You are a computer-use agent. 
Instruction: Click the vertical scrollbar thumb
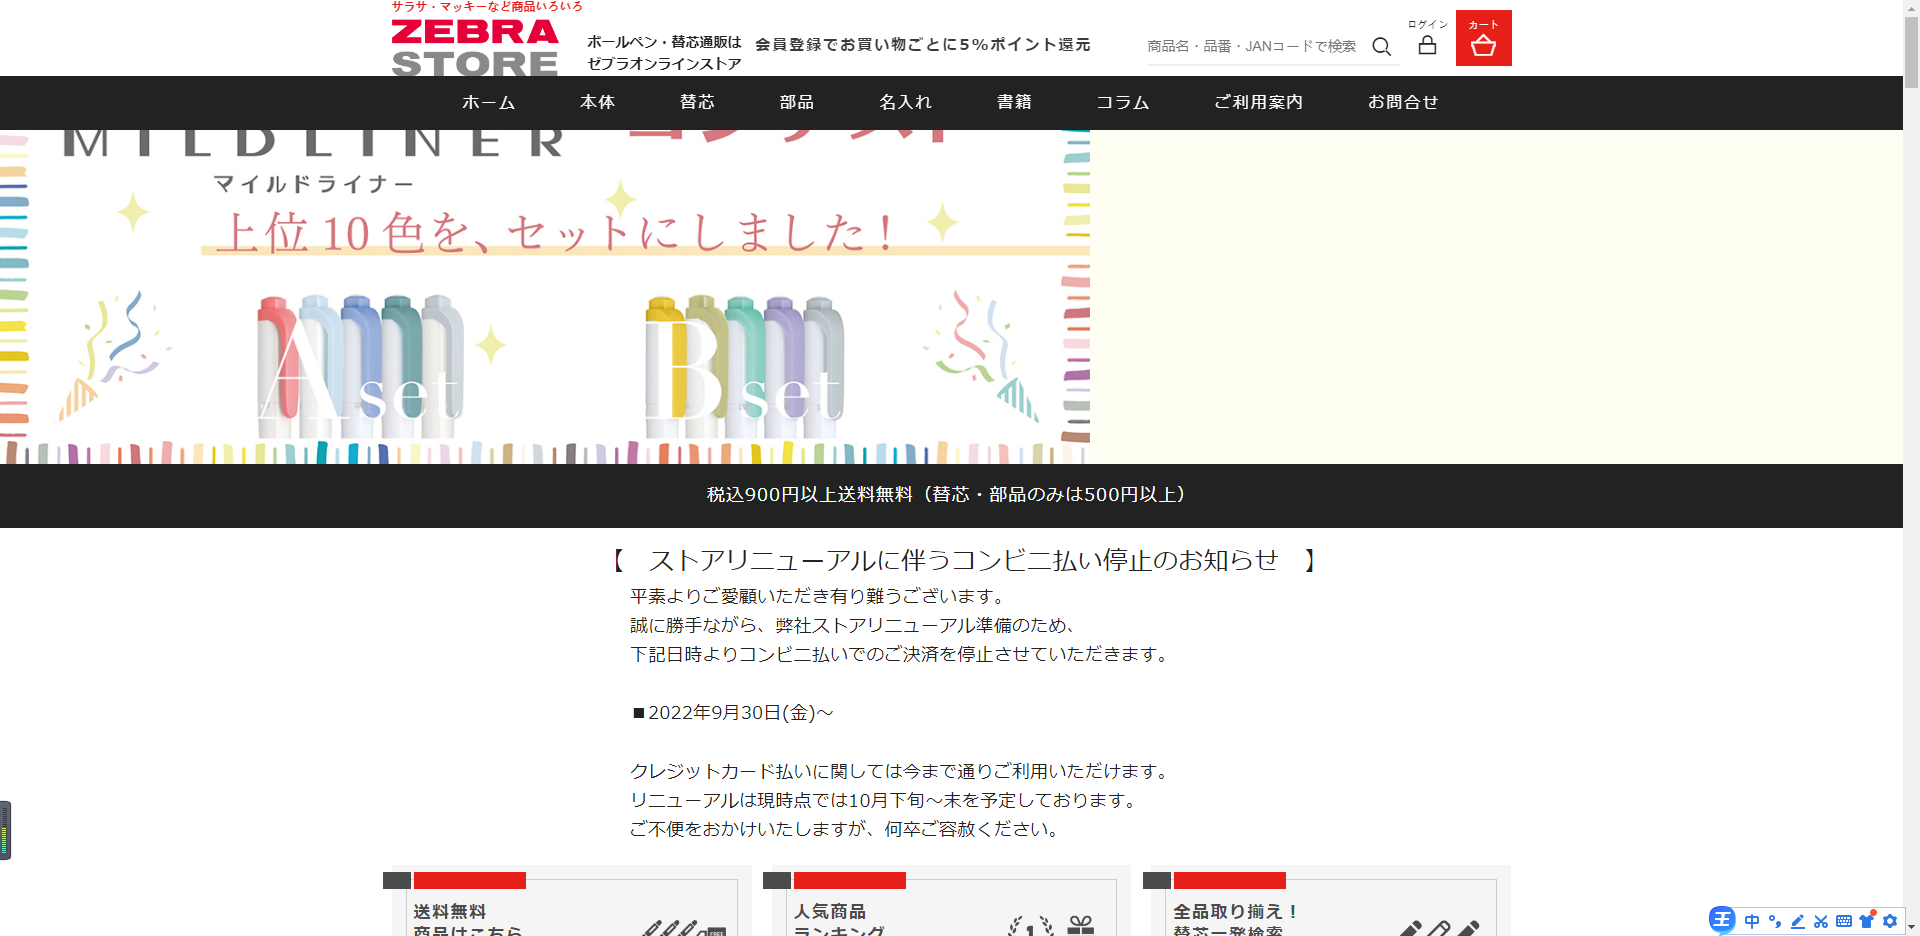tap(1911, 53)
